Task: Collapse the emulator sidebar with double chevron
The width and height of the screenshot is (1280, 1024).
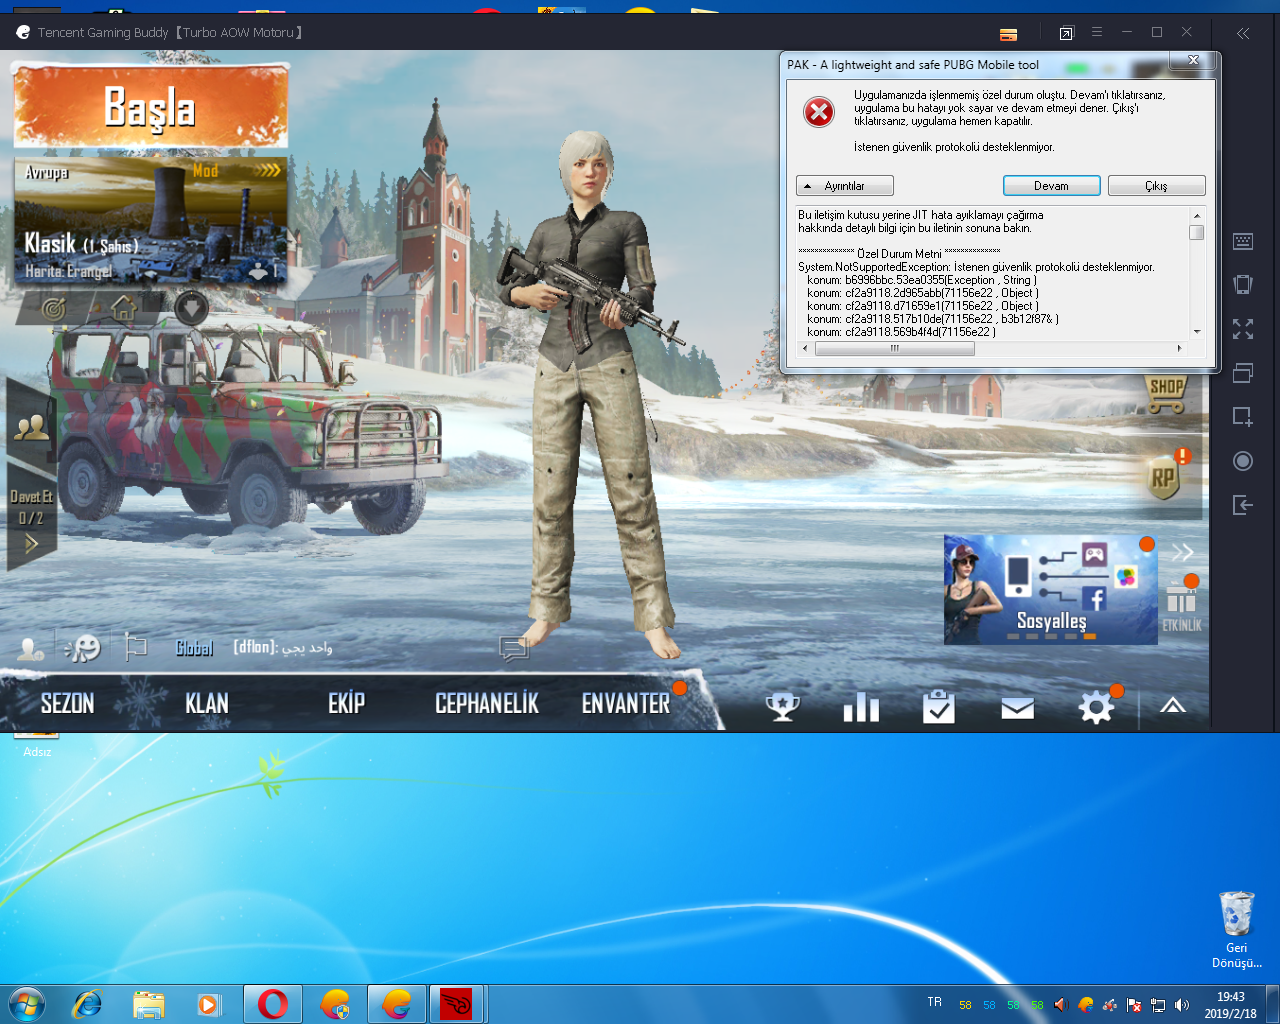Action: tap(1243, 33)
